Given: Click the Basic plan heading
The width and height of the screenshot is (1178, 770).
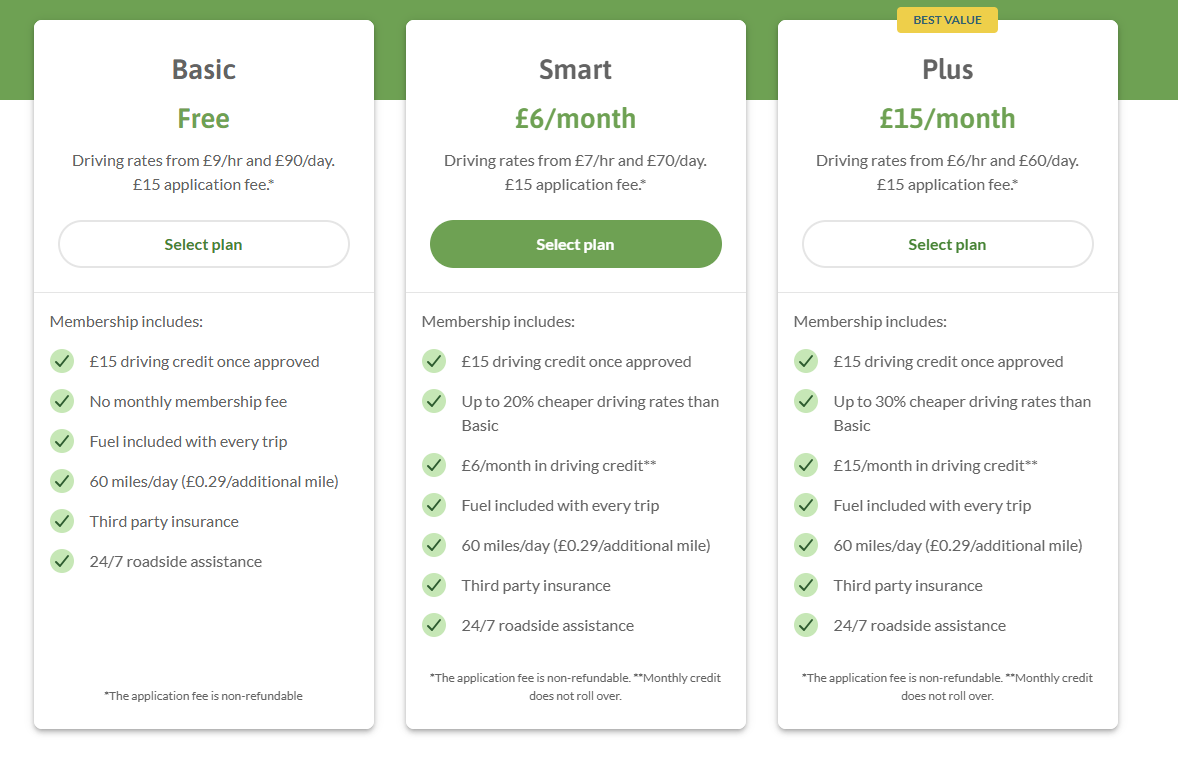Looking at the screenshot, I should pyautogui.click(x=204, y=70).
